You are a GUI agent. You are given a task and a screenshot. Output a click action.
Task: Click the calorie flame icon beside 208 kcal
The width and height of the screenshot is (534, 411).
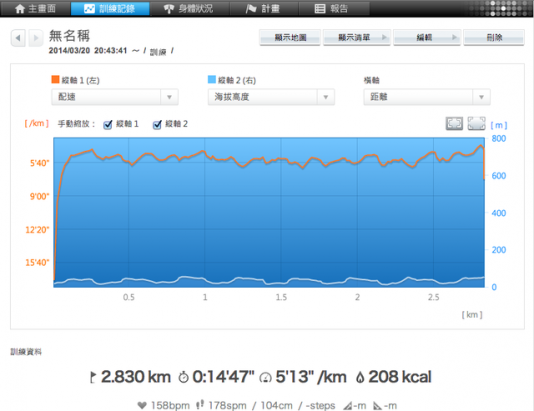(360, 377)
